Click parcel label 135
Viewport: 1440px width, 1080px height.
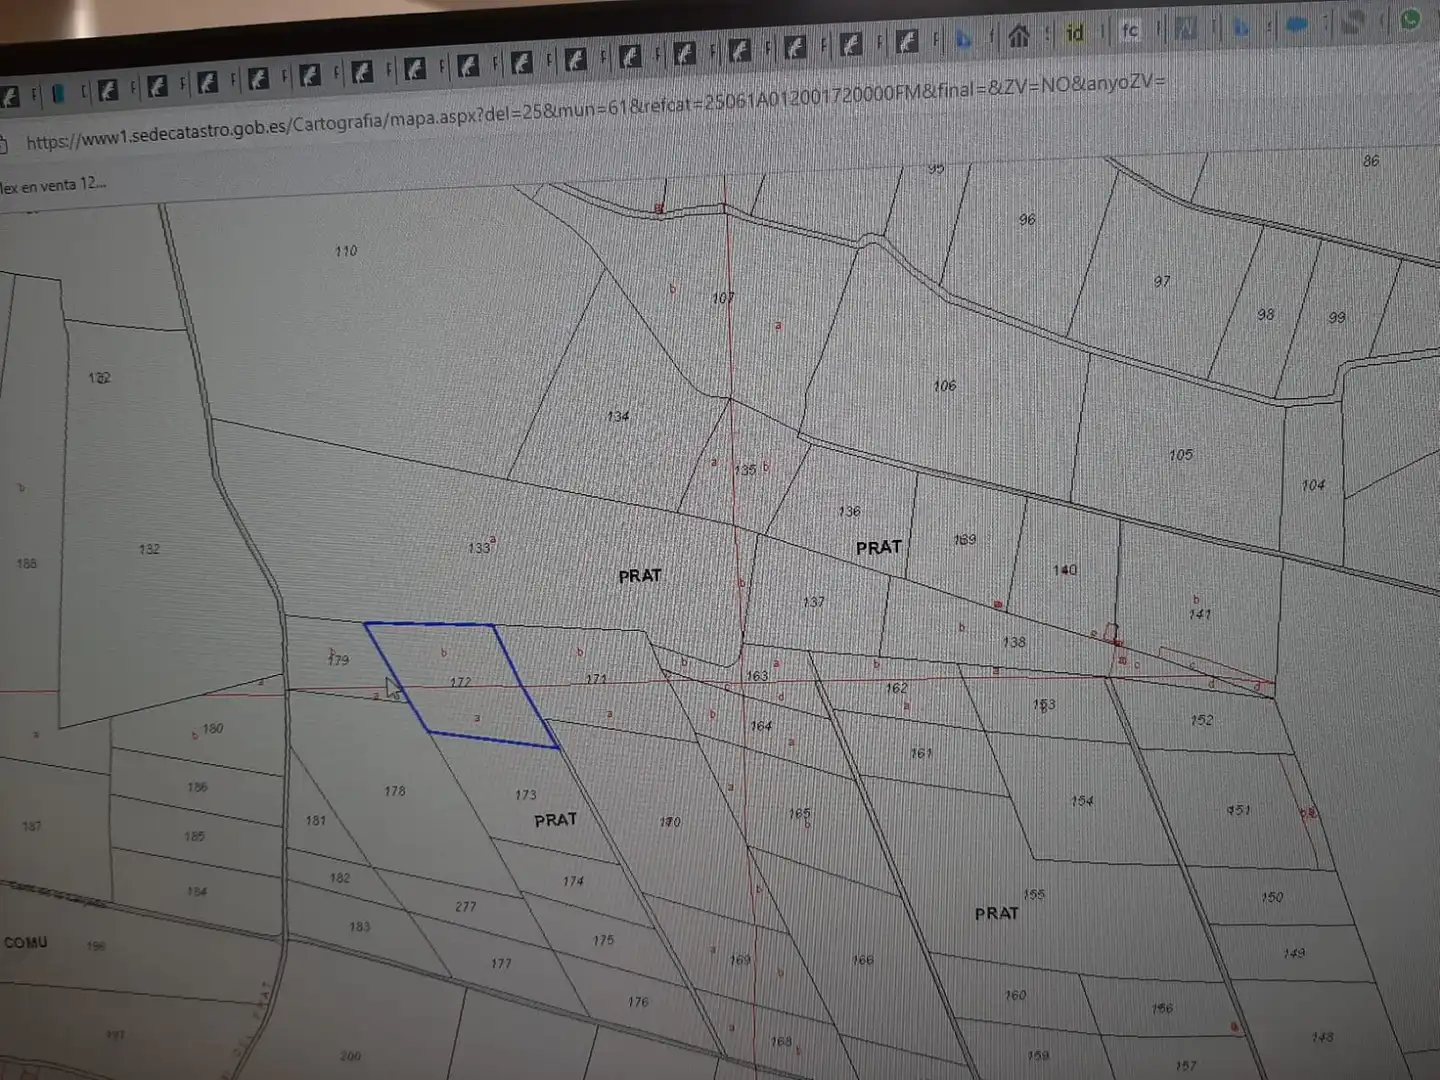(745, 470)
